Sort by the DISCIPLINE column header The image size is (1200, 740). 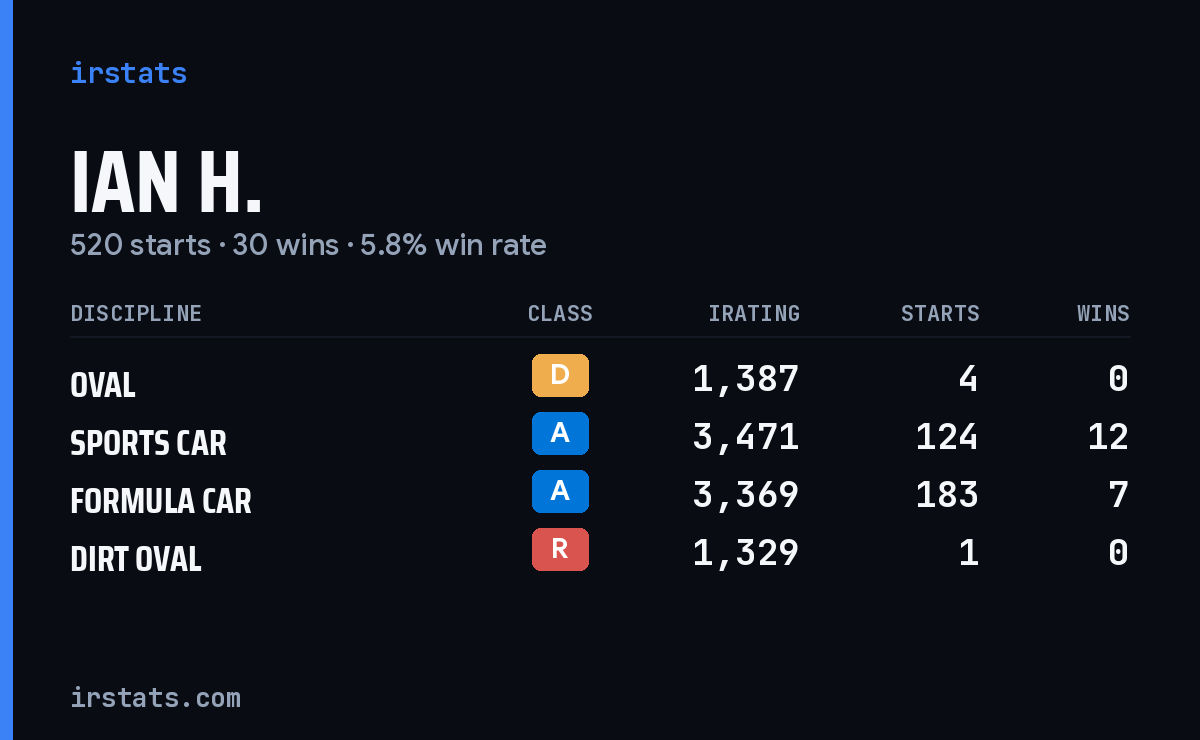136,314
